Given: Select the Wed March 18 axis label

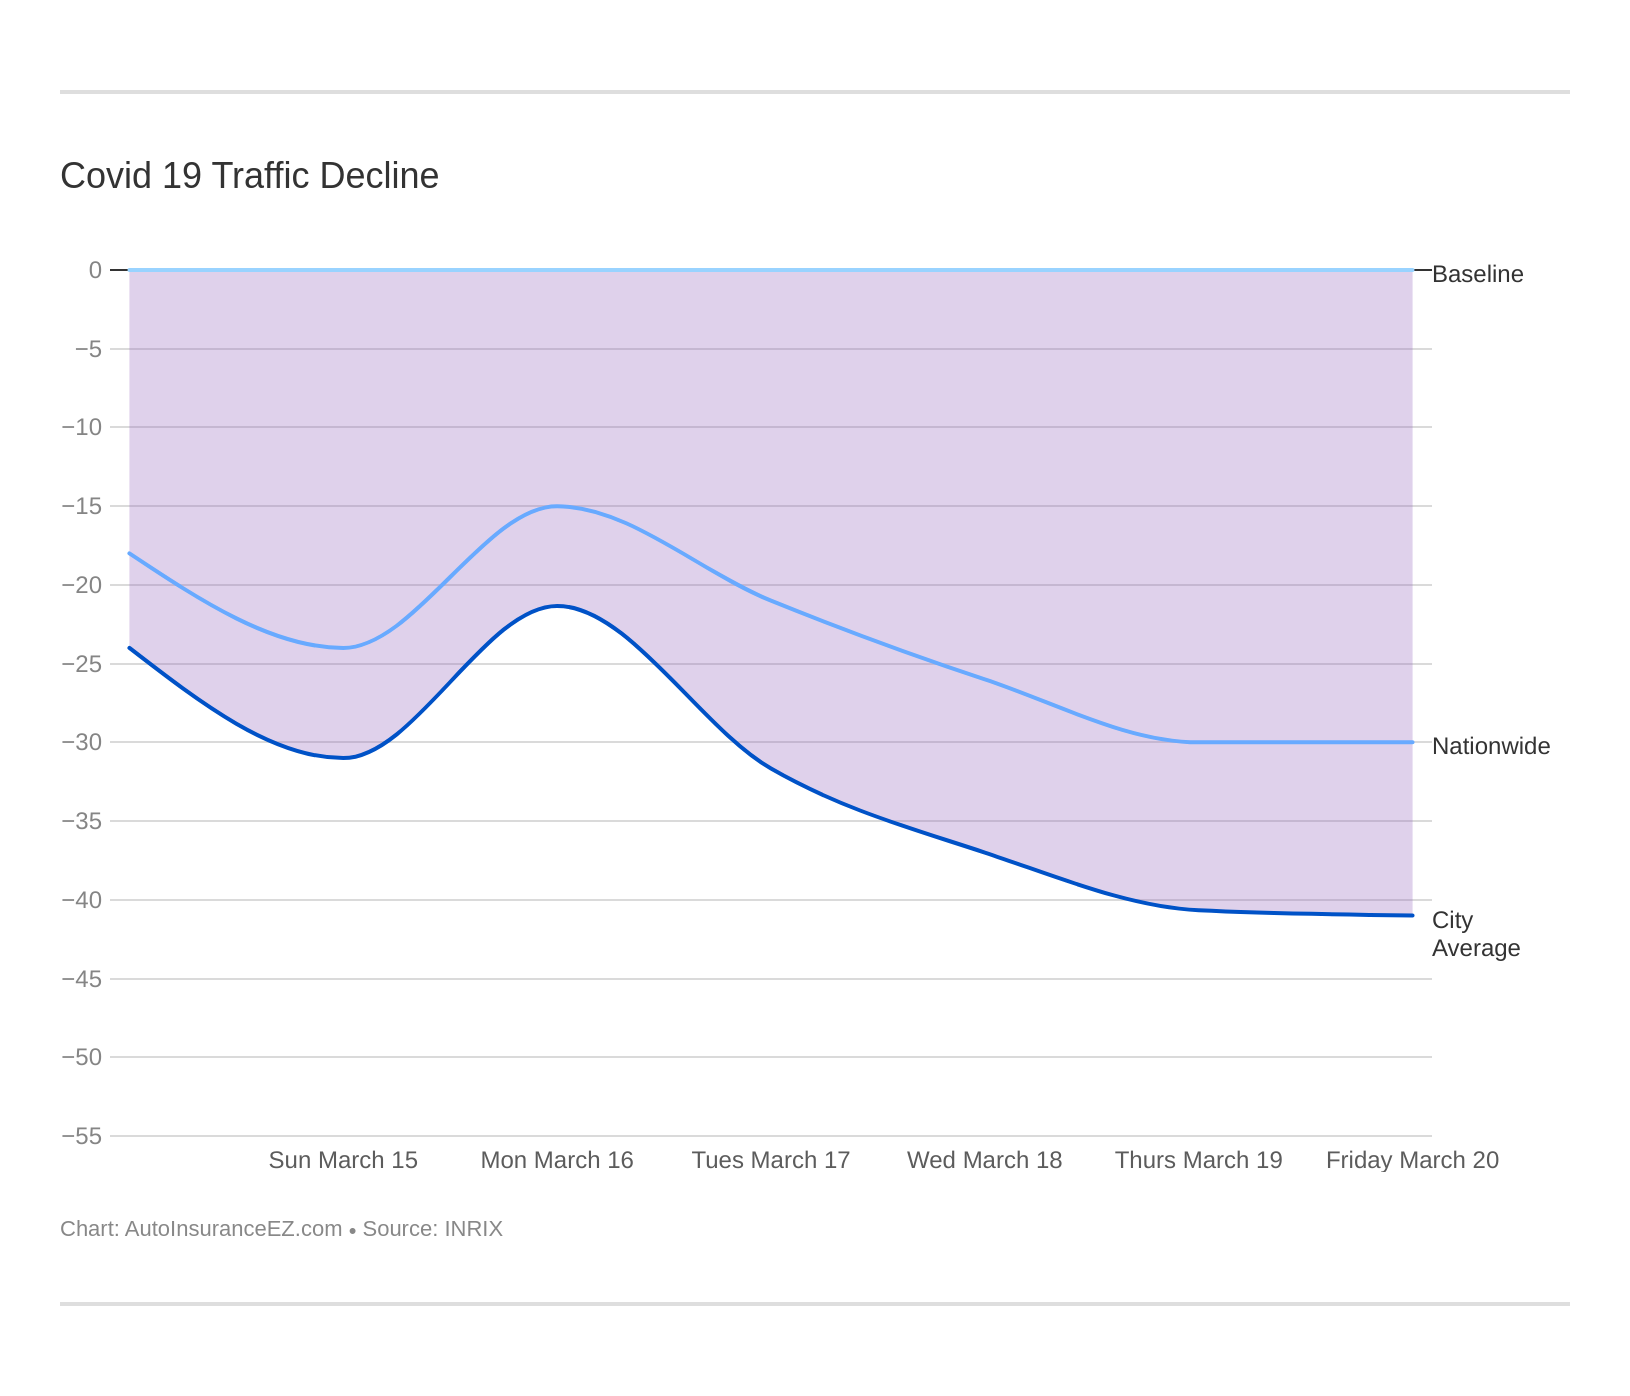Looking at the screenshot, I should [x=984, y=1160].
